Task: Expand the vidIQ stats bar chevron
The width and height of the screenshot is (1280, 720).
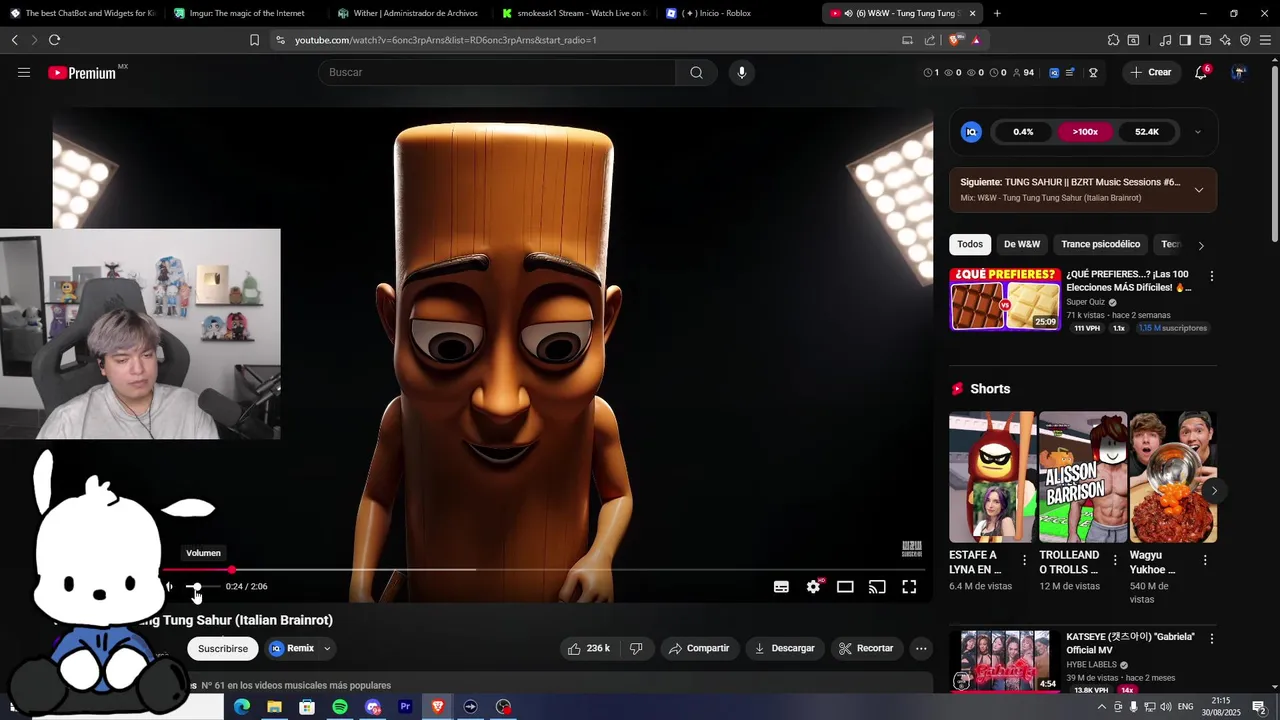Action: tap(1198, 132)
